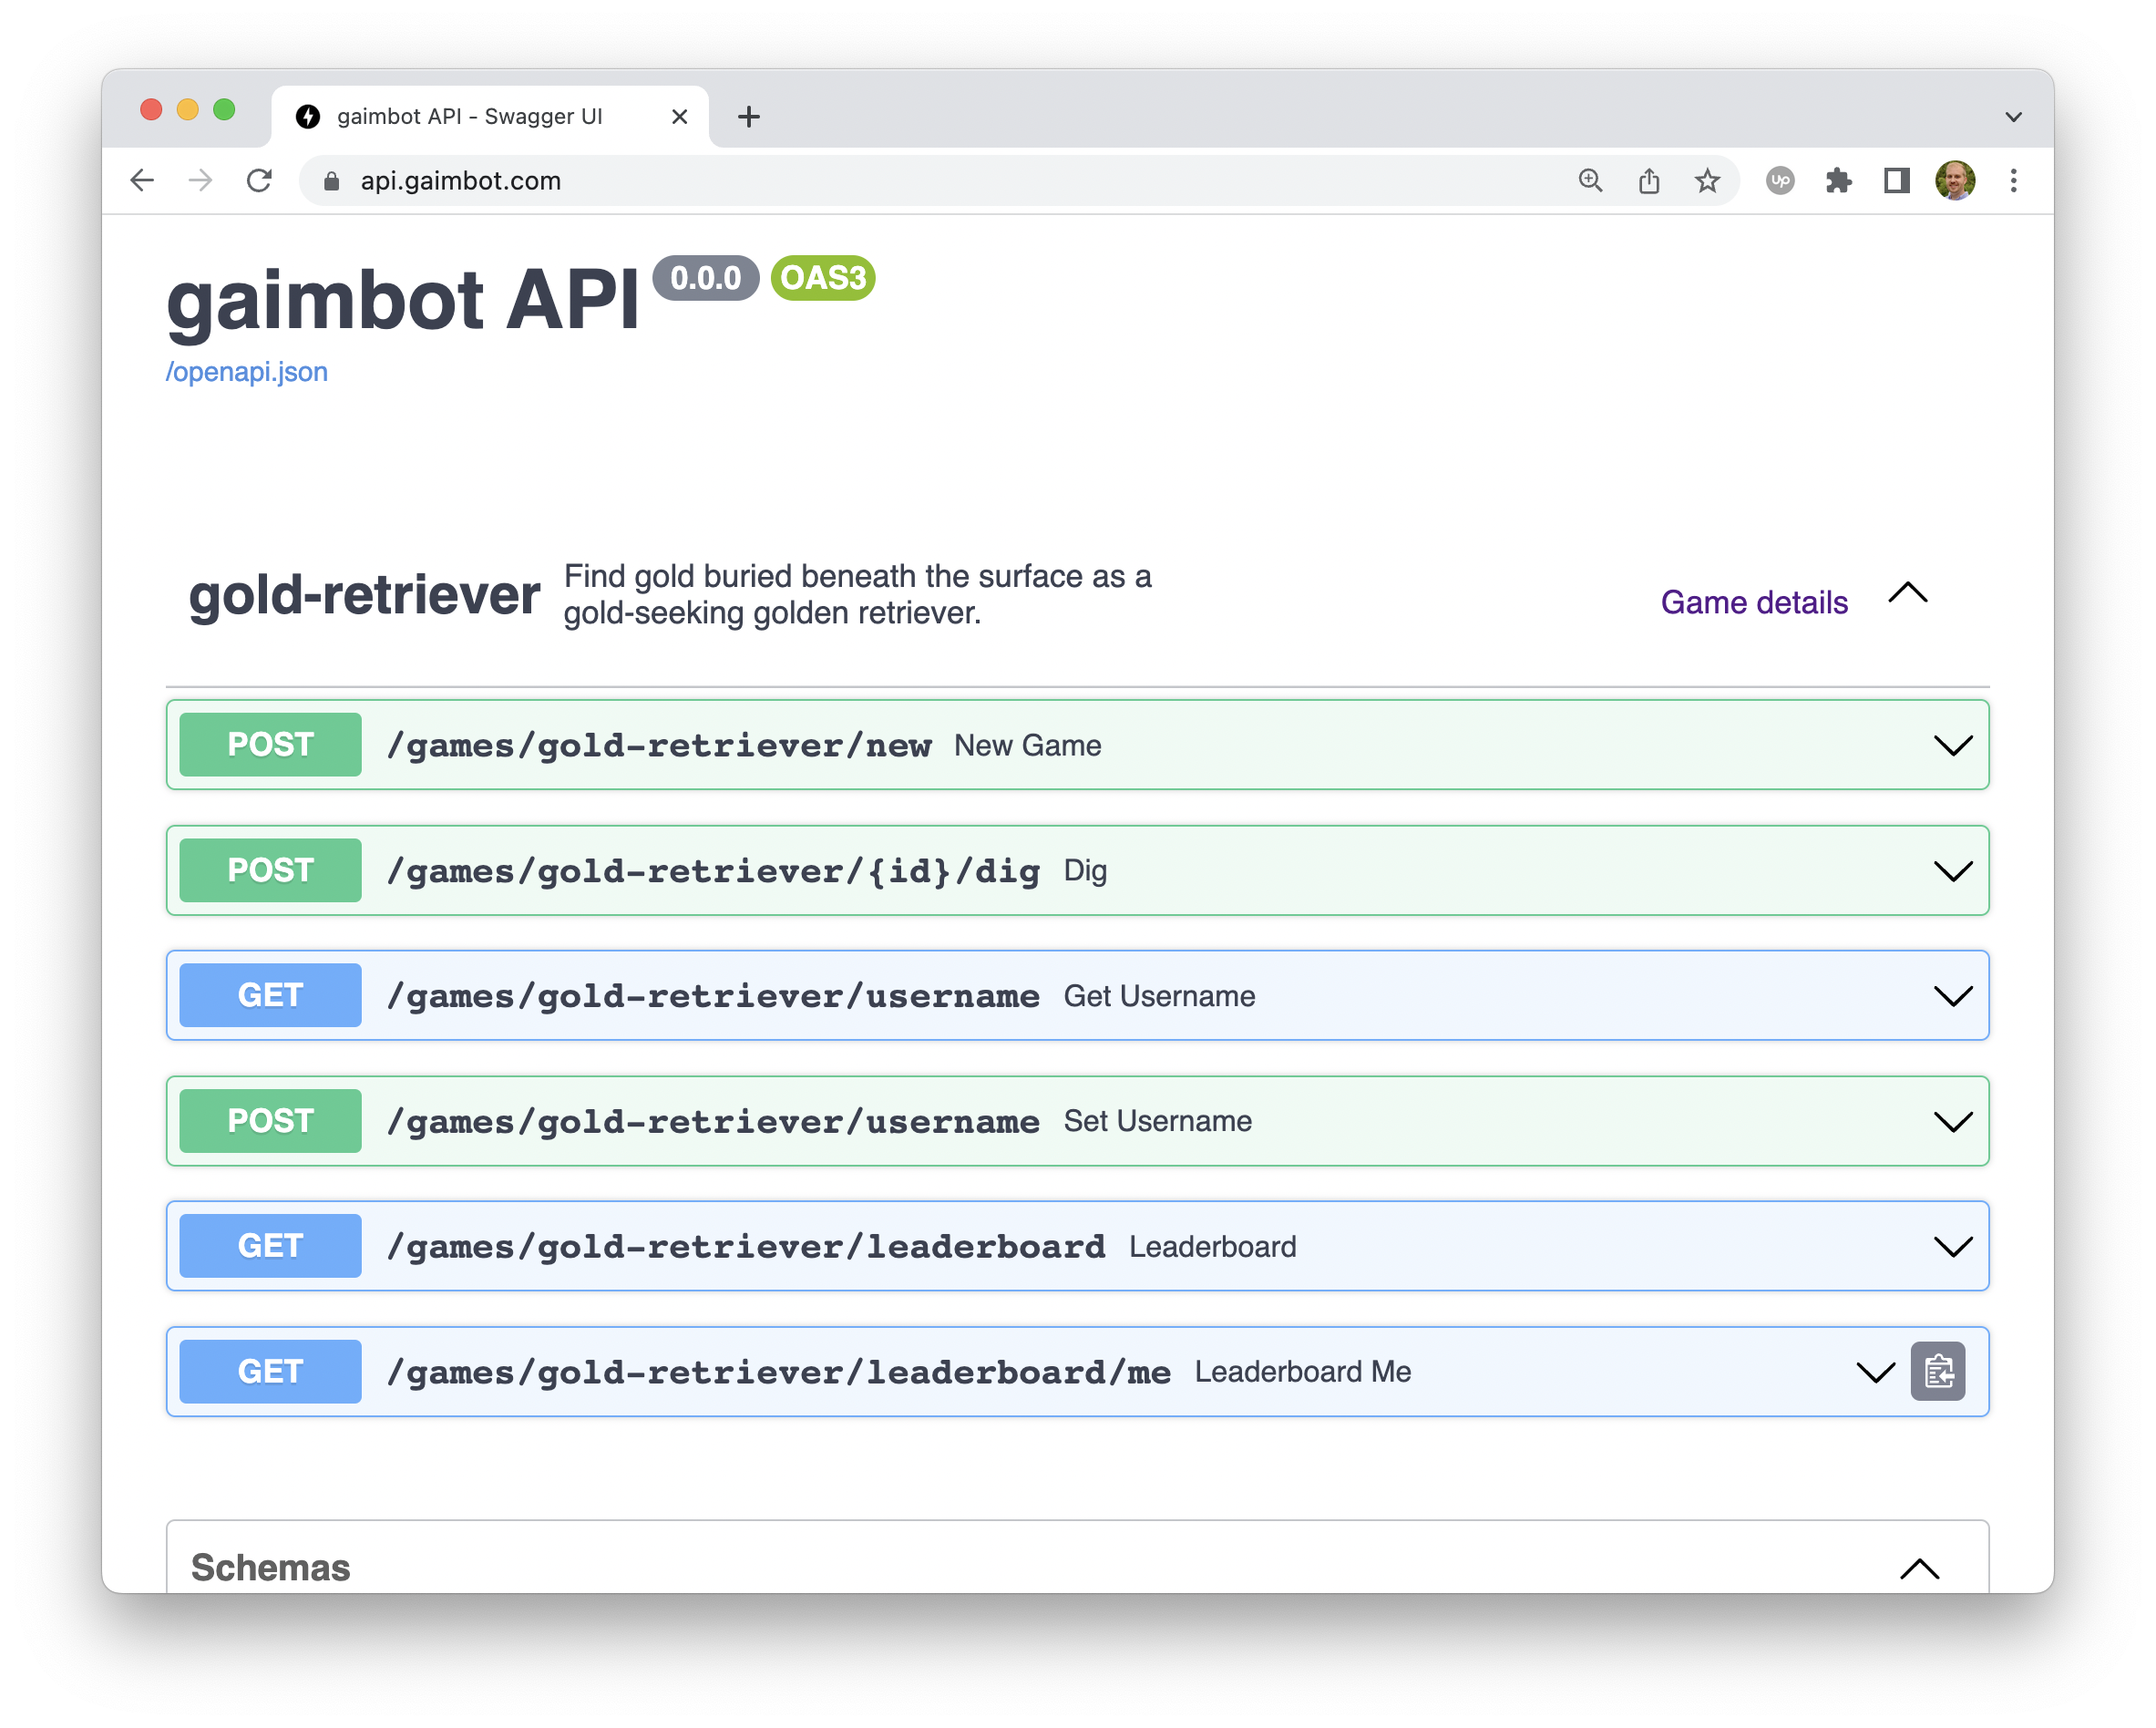Open the zoom magnifier in address bar
Screen dimensions: 2156x1728
tap(1590, 180)
